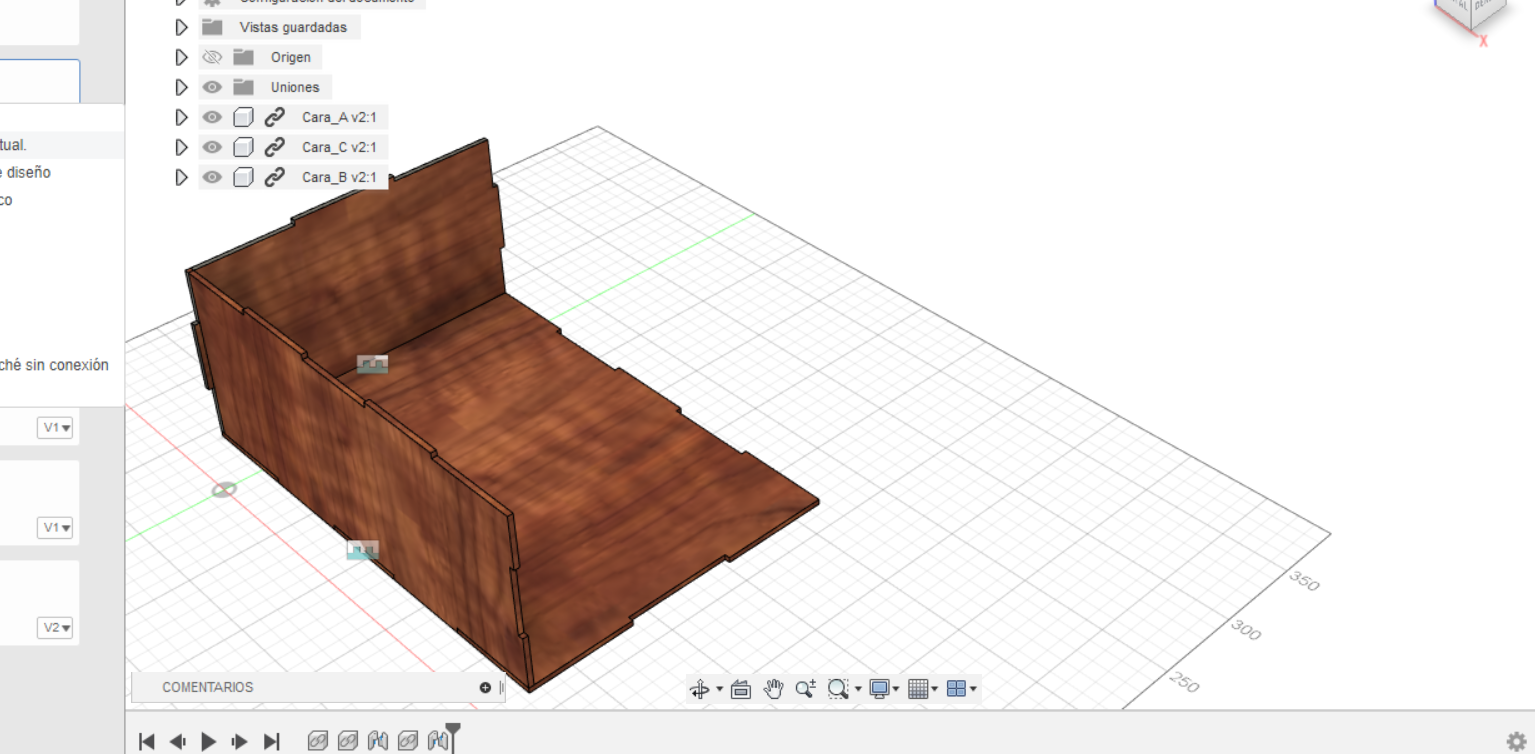The height and width of the screenshot is (754, 1535).
Task: Expand the Cara_A v2:1 component
Action: point(181,117)
